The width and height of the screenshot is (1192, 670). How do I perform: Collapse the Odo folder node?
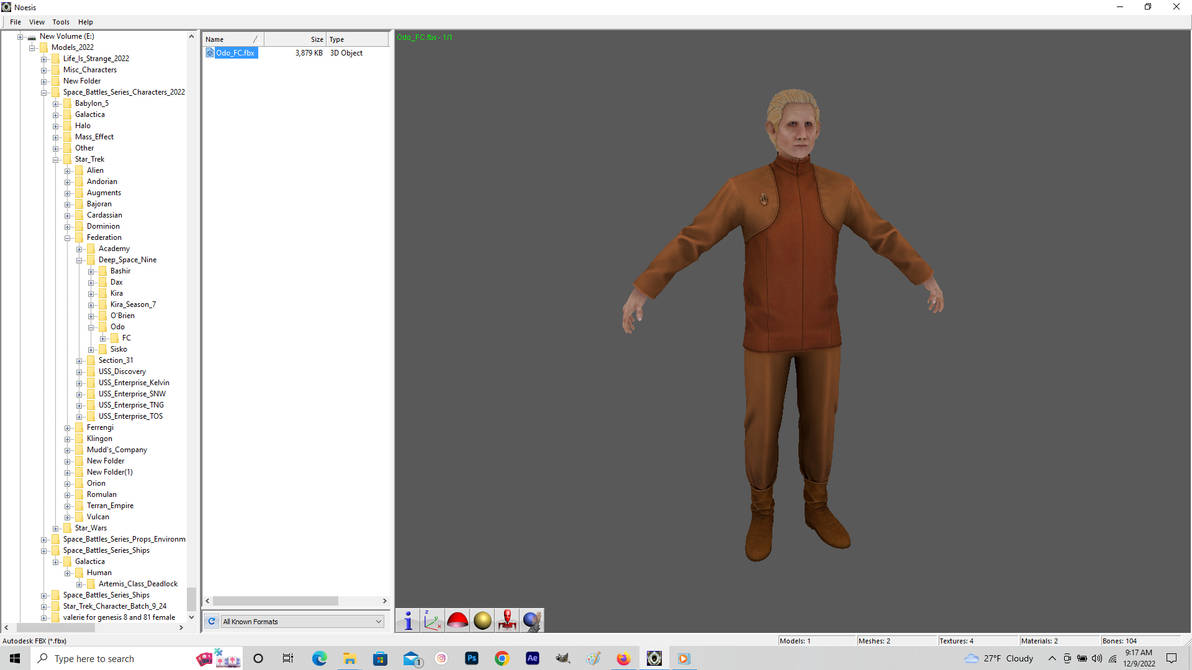[x=91, y=327]
